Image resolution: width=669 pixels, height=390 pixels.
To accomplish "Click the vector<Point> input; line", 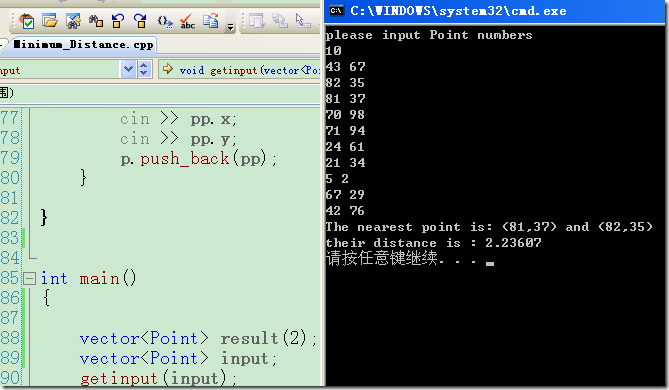I will pos(178,358).
